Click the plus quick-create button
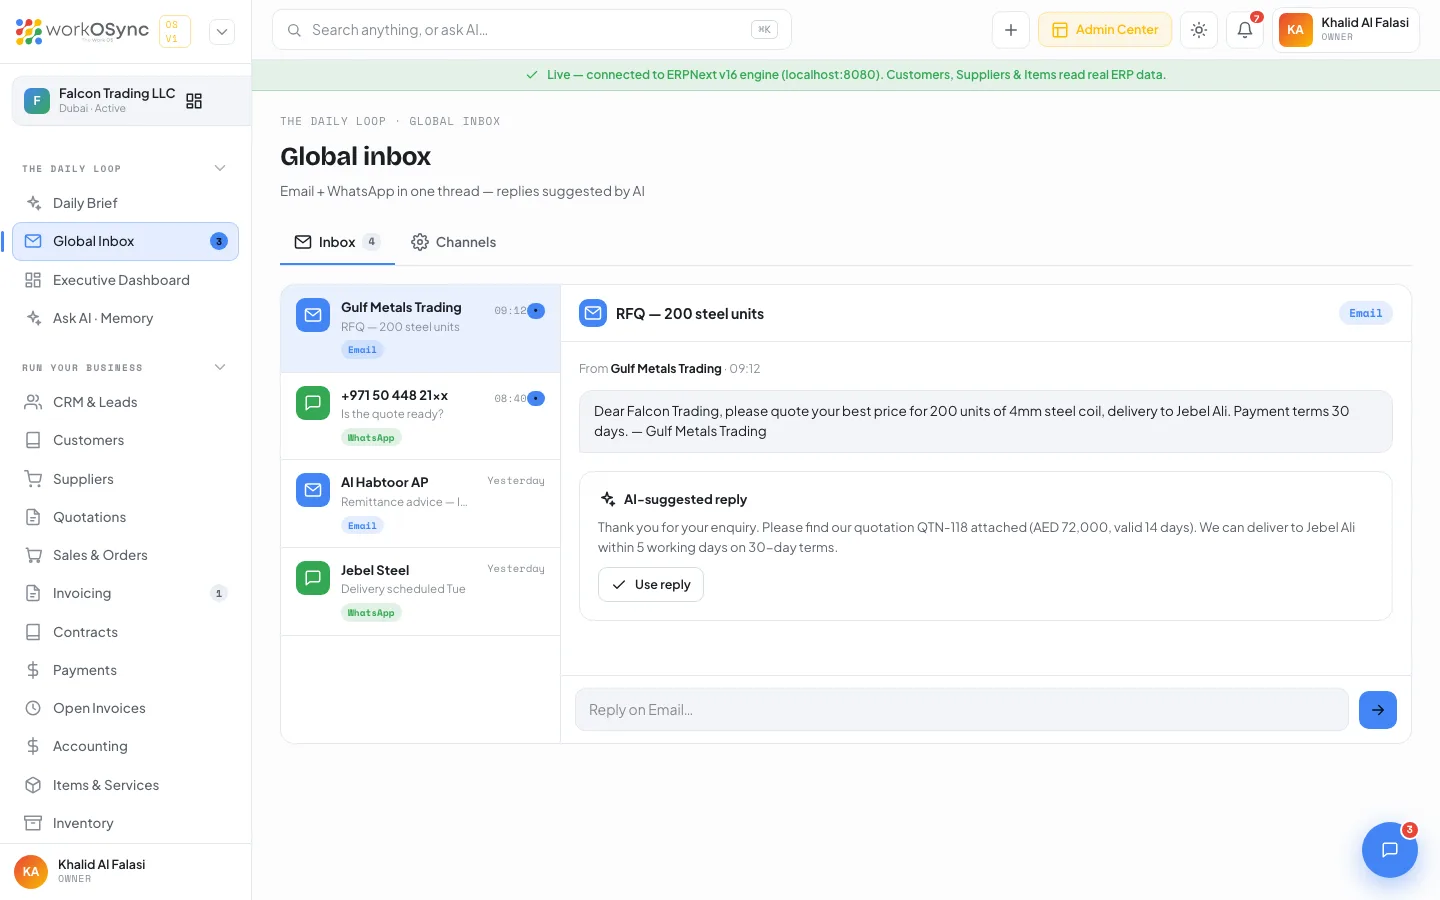 click(1011, 30)
